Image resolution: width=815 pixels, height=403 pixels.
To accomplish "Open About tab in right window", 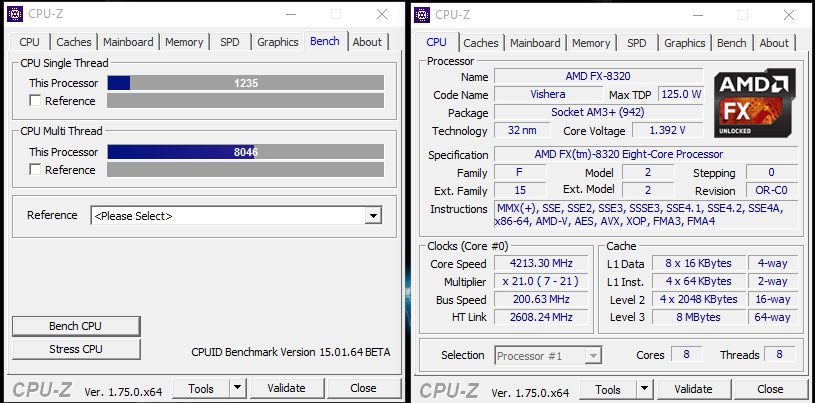I will [x=774, y=43].
